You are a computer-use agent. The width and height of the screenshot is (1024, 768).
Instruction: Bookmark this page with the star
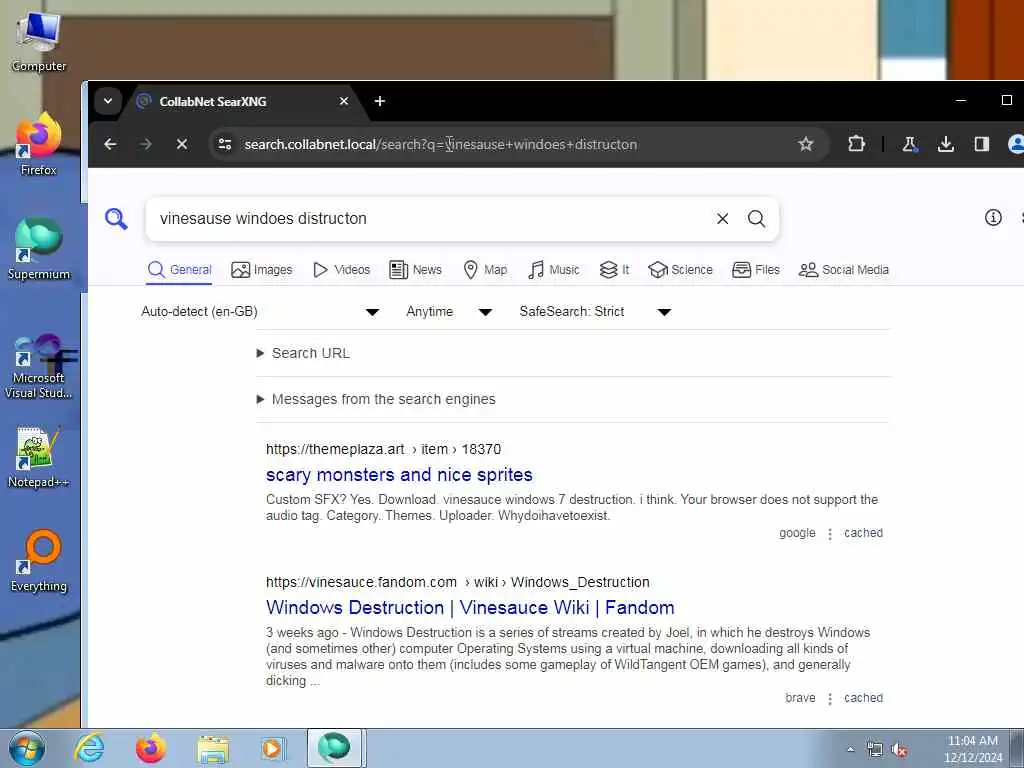click(x=806, y=144)
